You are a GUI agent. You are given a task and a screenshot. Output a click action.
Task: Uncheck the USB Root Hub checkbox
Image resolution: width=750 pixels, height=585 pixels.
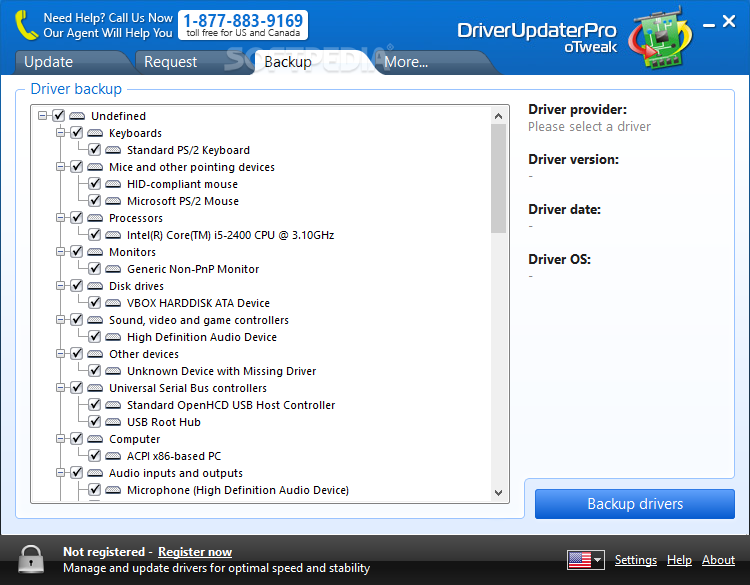point(95,421)
